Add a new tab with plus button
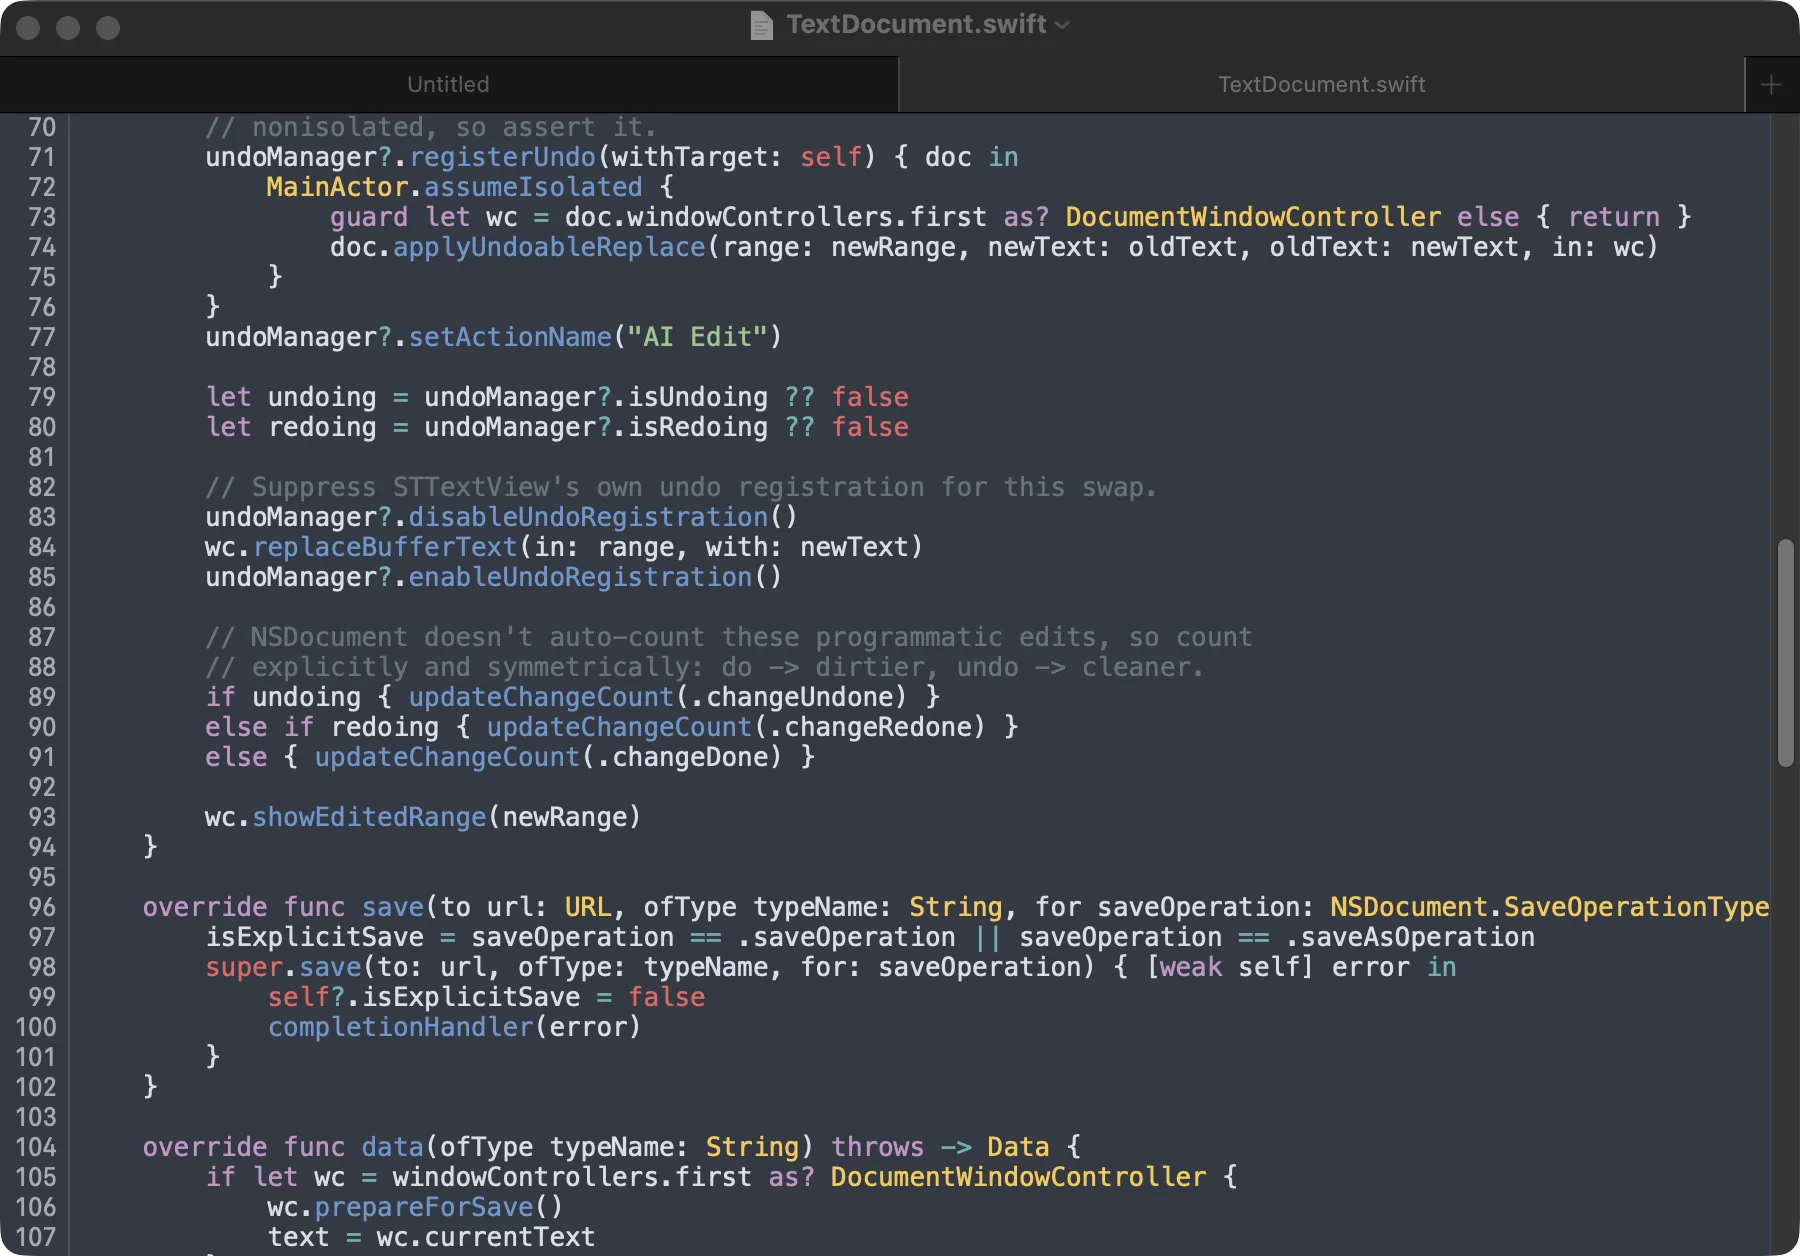The width and height of the screenshot is (1800, 1256). point(1771,85)
